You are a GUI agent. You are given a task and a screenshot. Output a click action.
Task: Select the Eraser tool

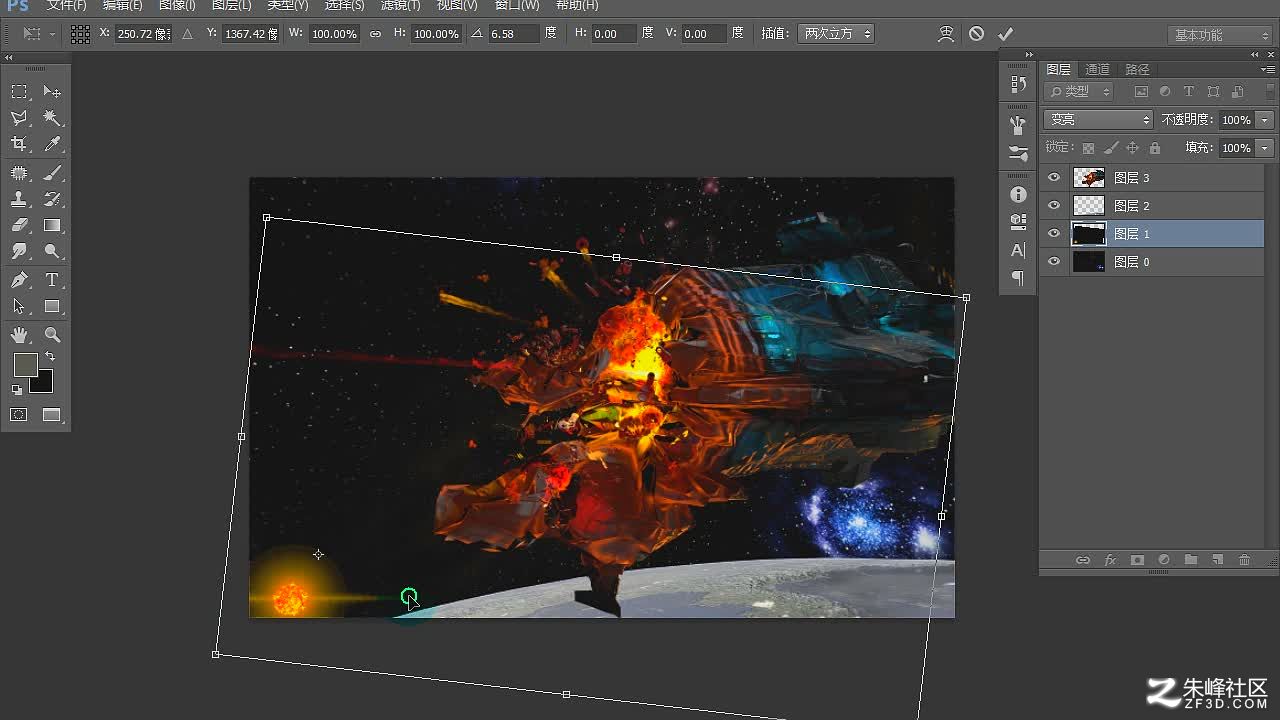coord(19,226)
